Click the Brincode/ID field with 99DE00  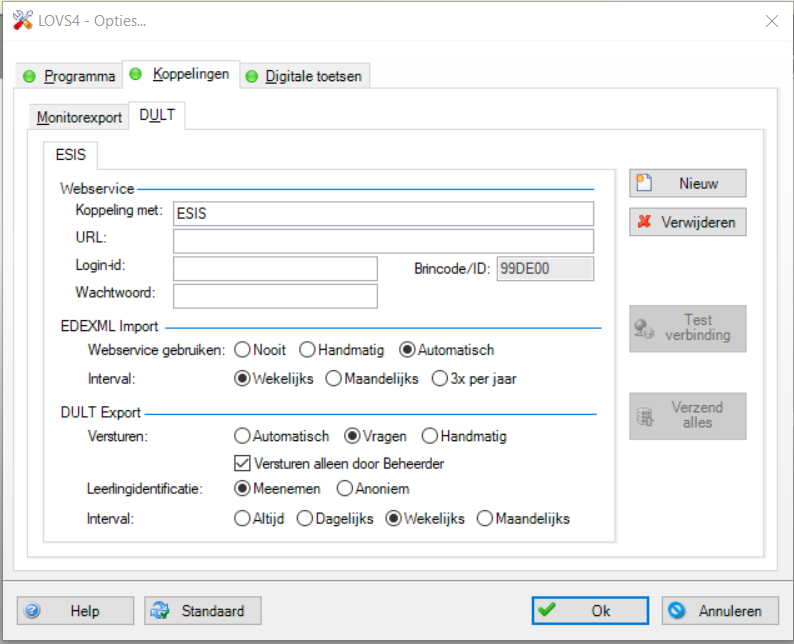(x=545, y=268)
